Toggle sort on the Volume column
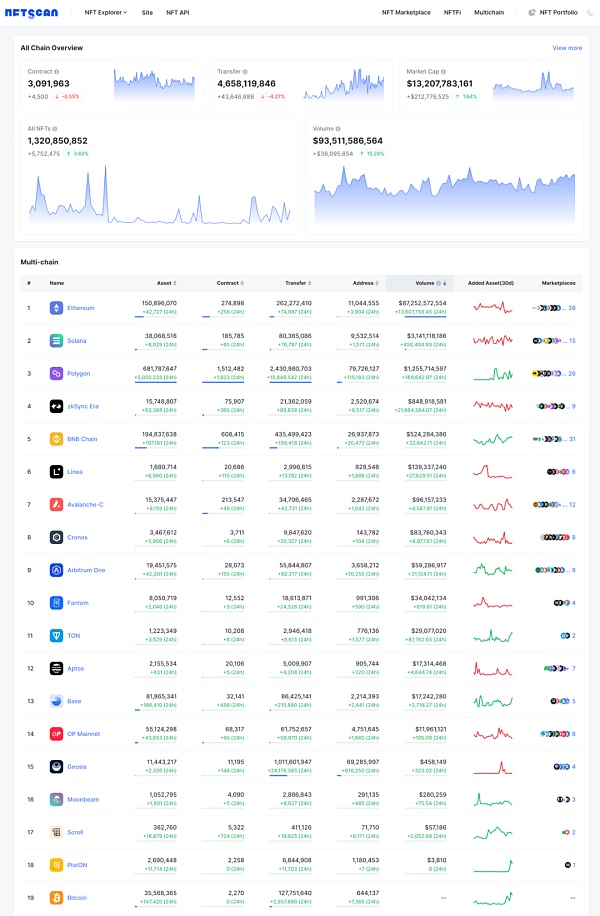This screenshot has width=600, height=916. pyautogui.click(x=445, y=283)
